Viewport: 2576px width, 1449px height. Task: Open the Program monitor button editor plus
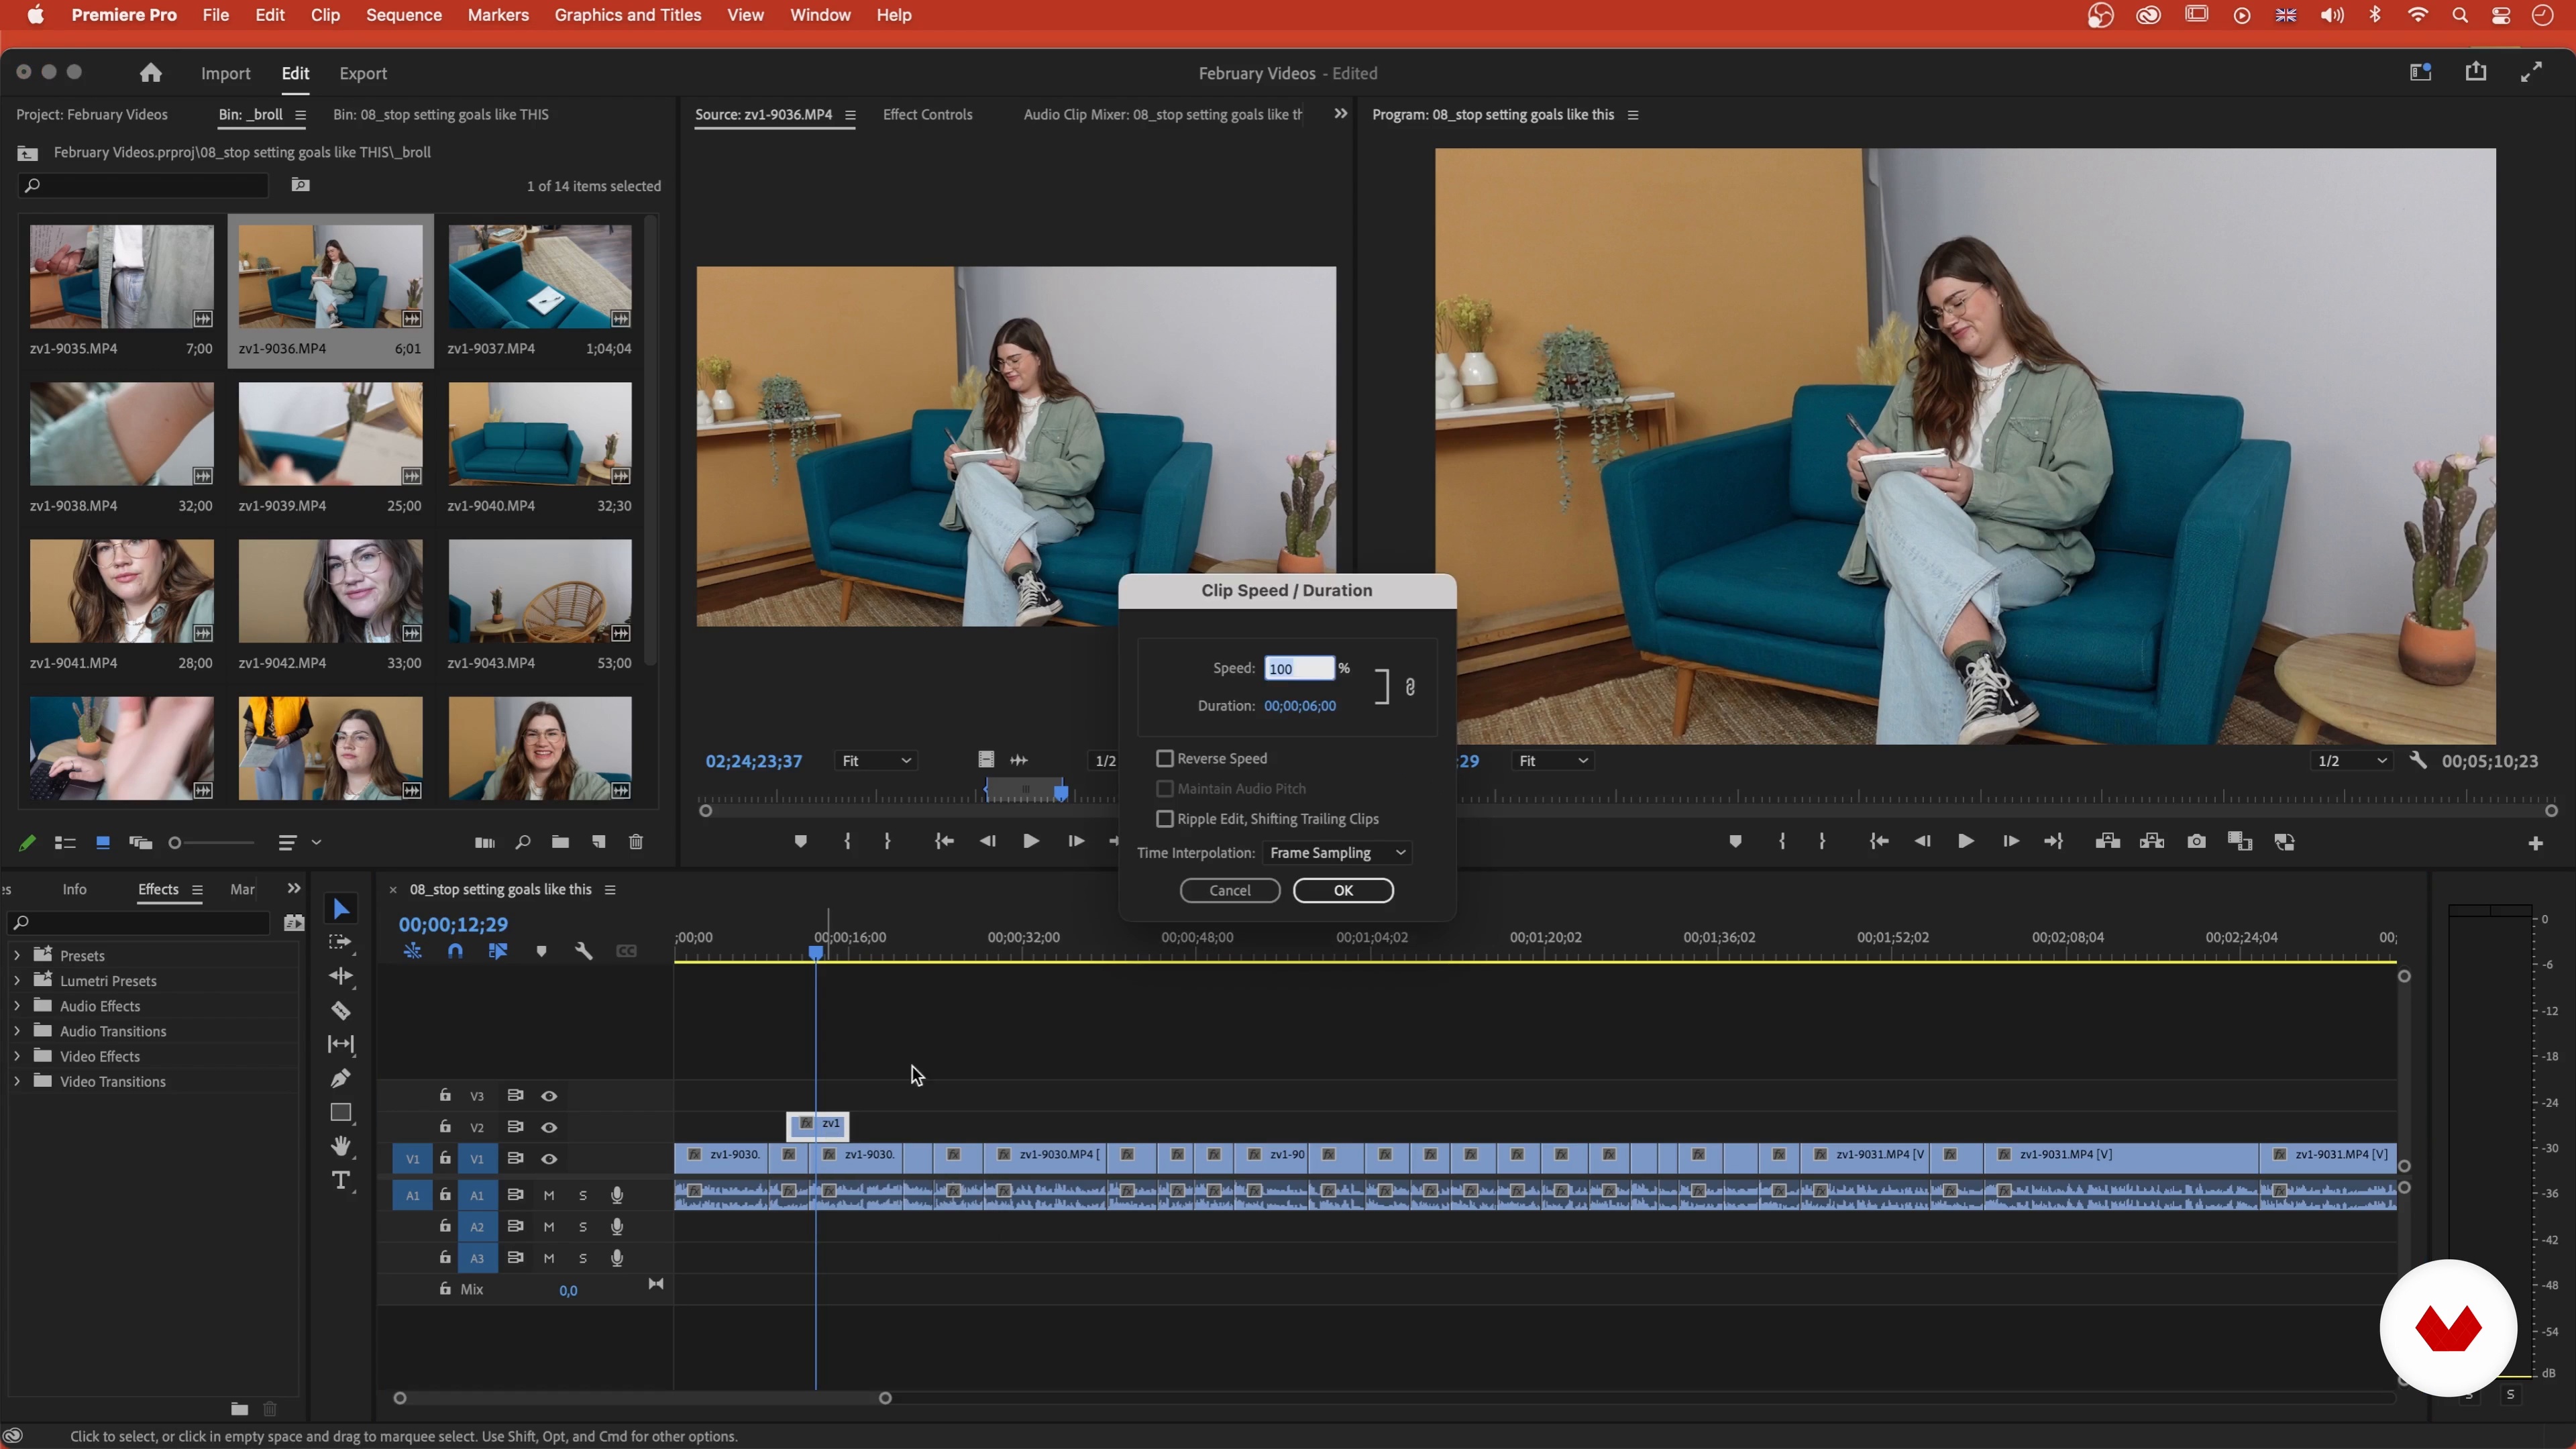coord(2535,844)
